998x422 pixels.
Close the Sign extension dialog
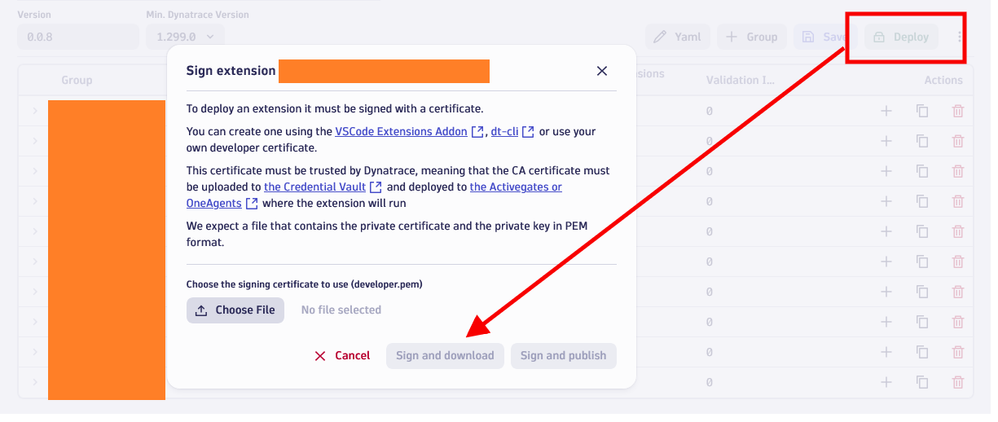point(602,71)
